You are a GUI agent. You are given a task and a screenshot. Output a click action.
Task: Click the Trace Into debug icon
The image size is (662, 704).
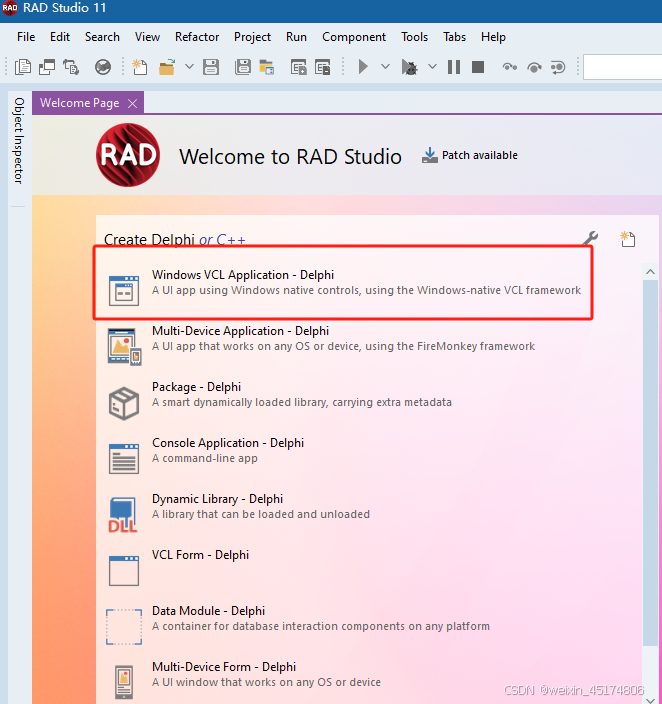(509, 67)
